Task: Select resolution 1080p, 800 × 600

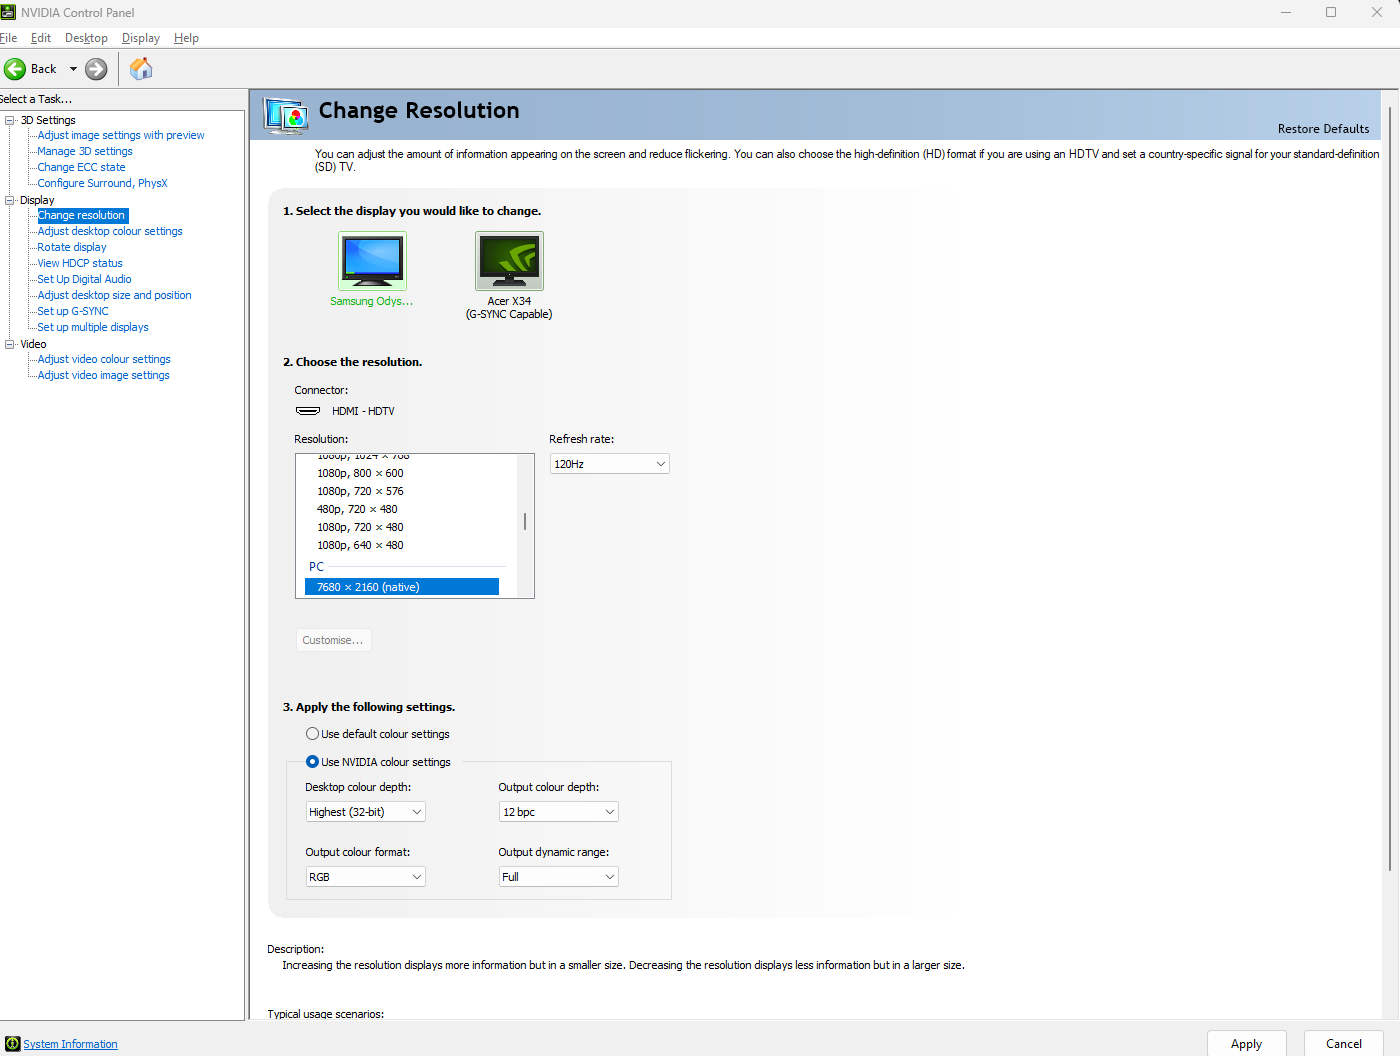Action: point(360,473)
